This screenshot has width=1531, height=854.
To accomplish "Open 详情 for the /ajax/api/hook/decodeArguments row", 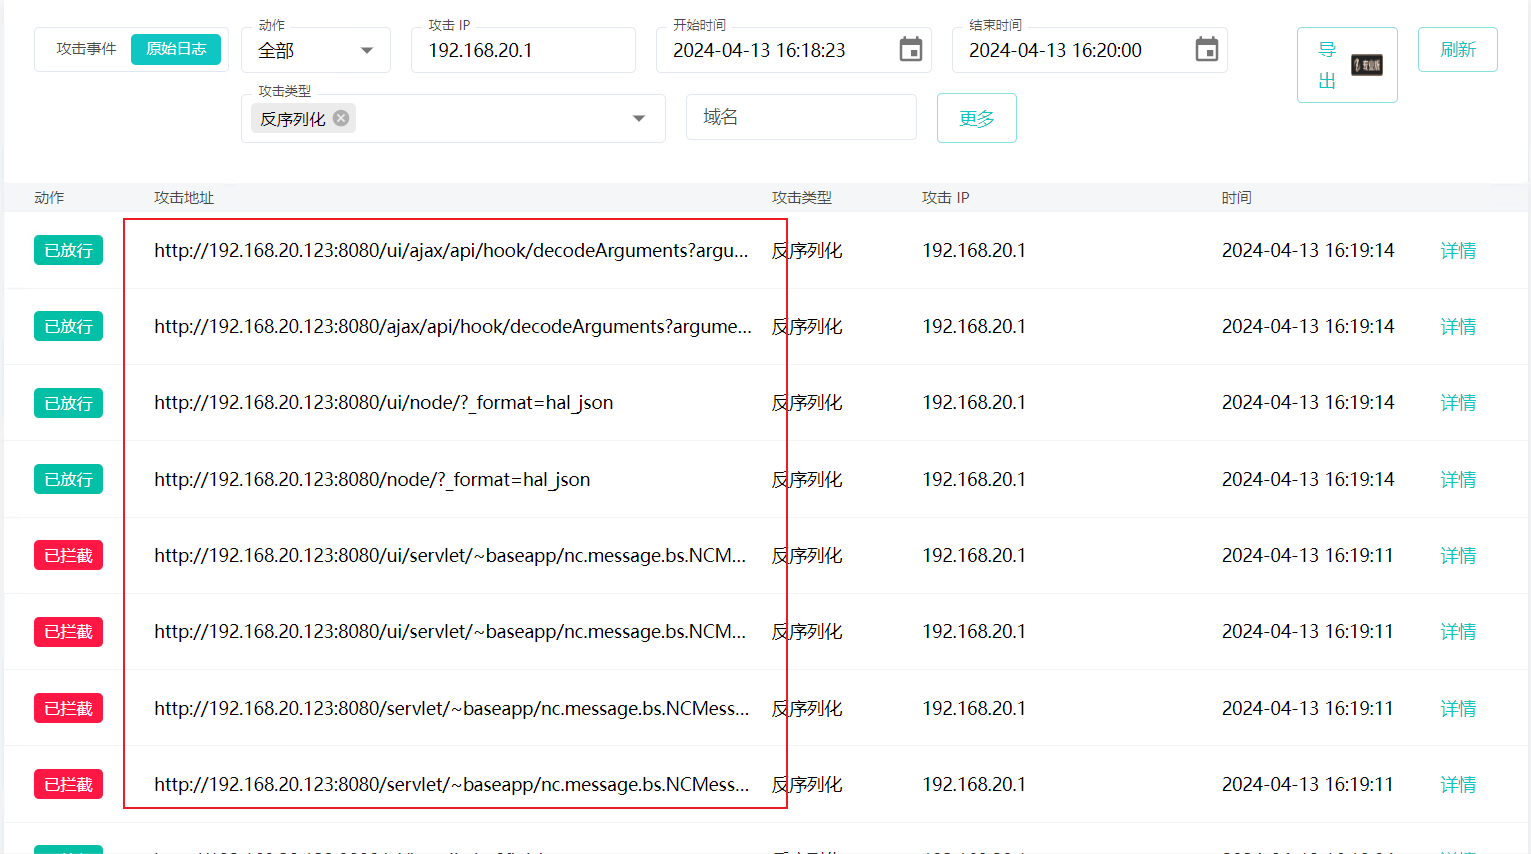I will click(1458, 327).
